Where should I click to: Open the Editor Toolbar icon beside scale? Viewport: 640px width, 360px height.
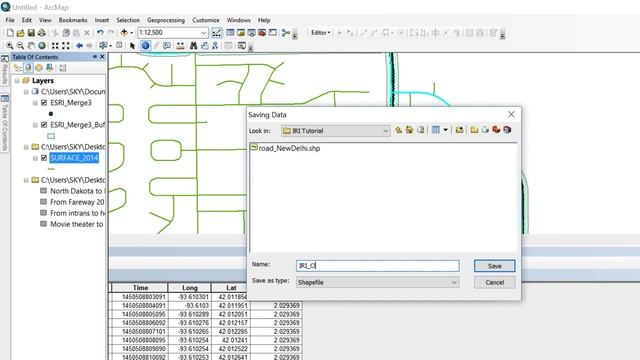pos(217,33)
